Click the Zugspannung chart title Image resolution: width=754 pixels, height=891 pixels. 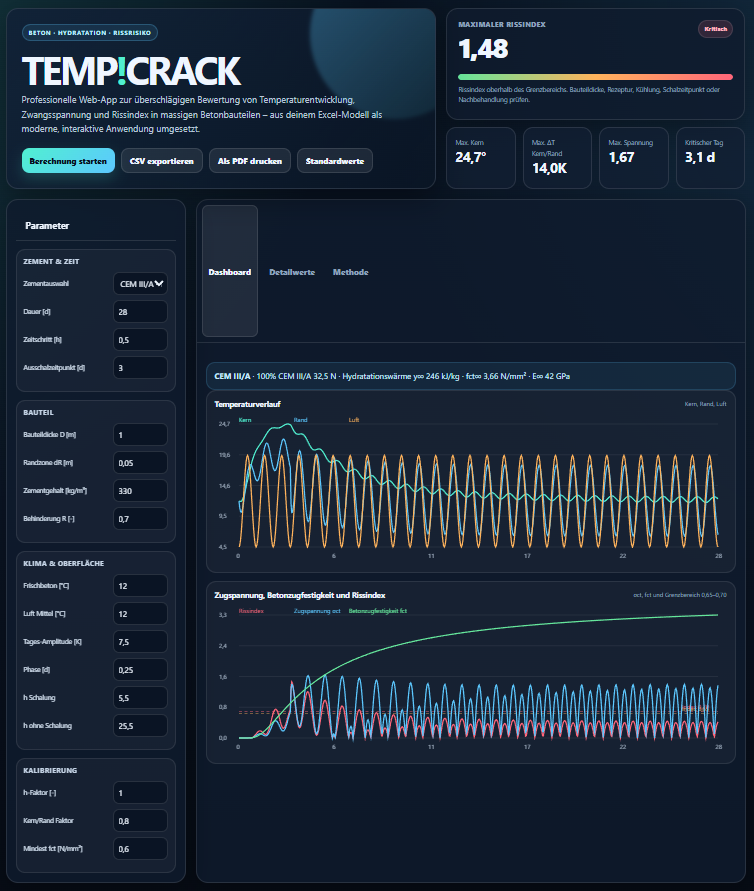(299, 595)
